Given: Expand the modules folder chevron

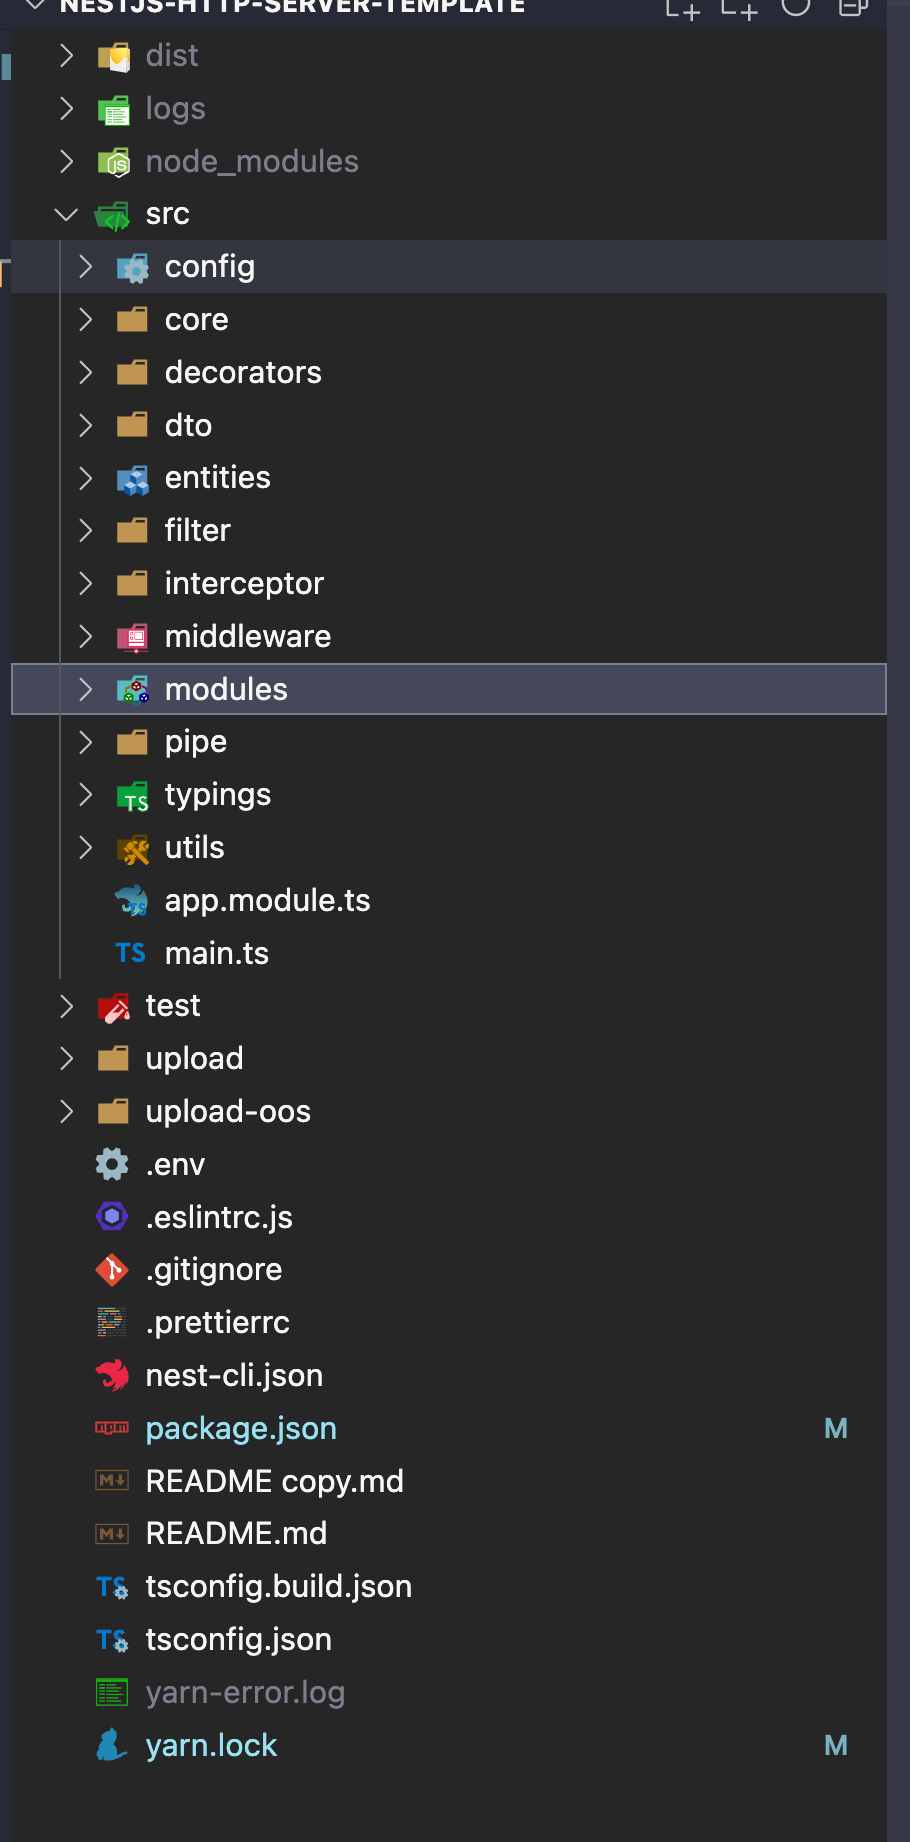Looking at the screenshot, I should pos(86,689).
